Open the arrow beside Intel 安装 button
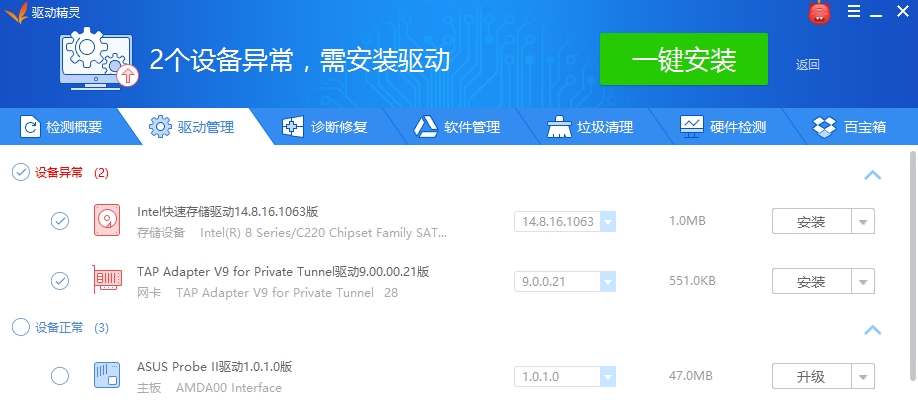 tap(863, 221)
